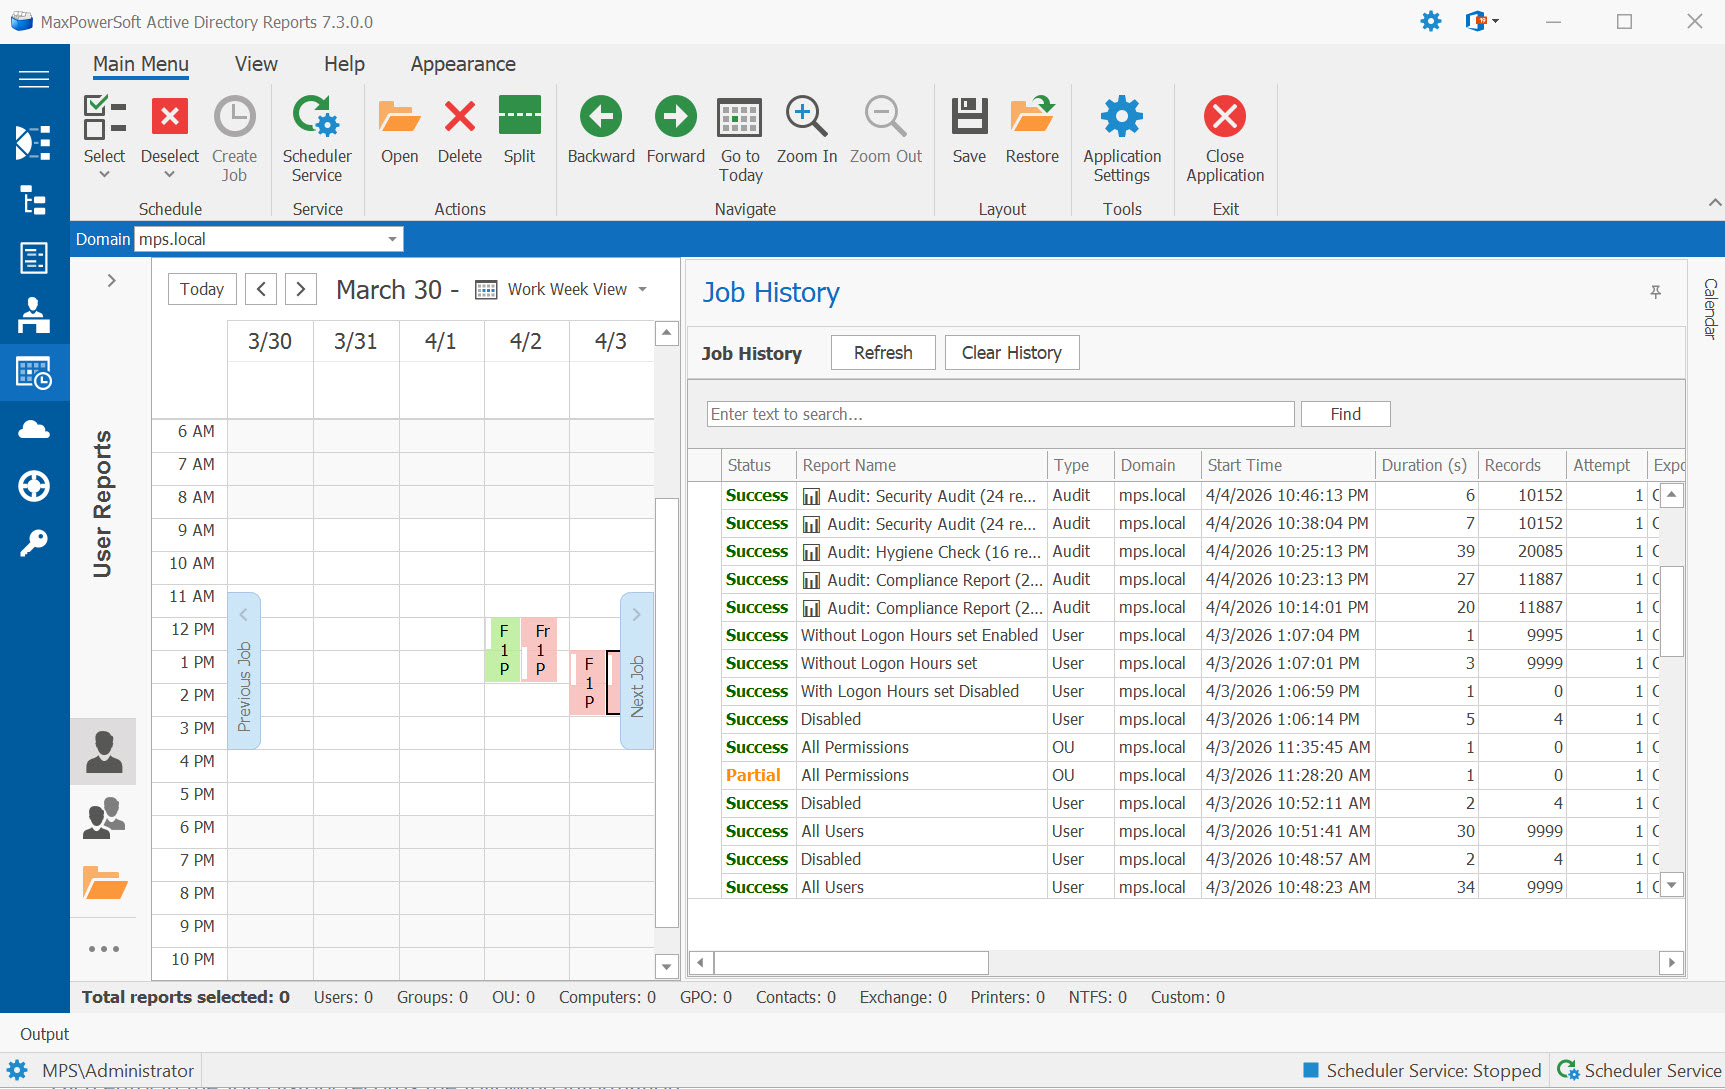The height and width of the screenshot is (1089, 1725).
Task: Open the key-shaped permissions section in sidebar
Action: (x=34, y=542)
